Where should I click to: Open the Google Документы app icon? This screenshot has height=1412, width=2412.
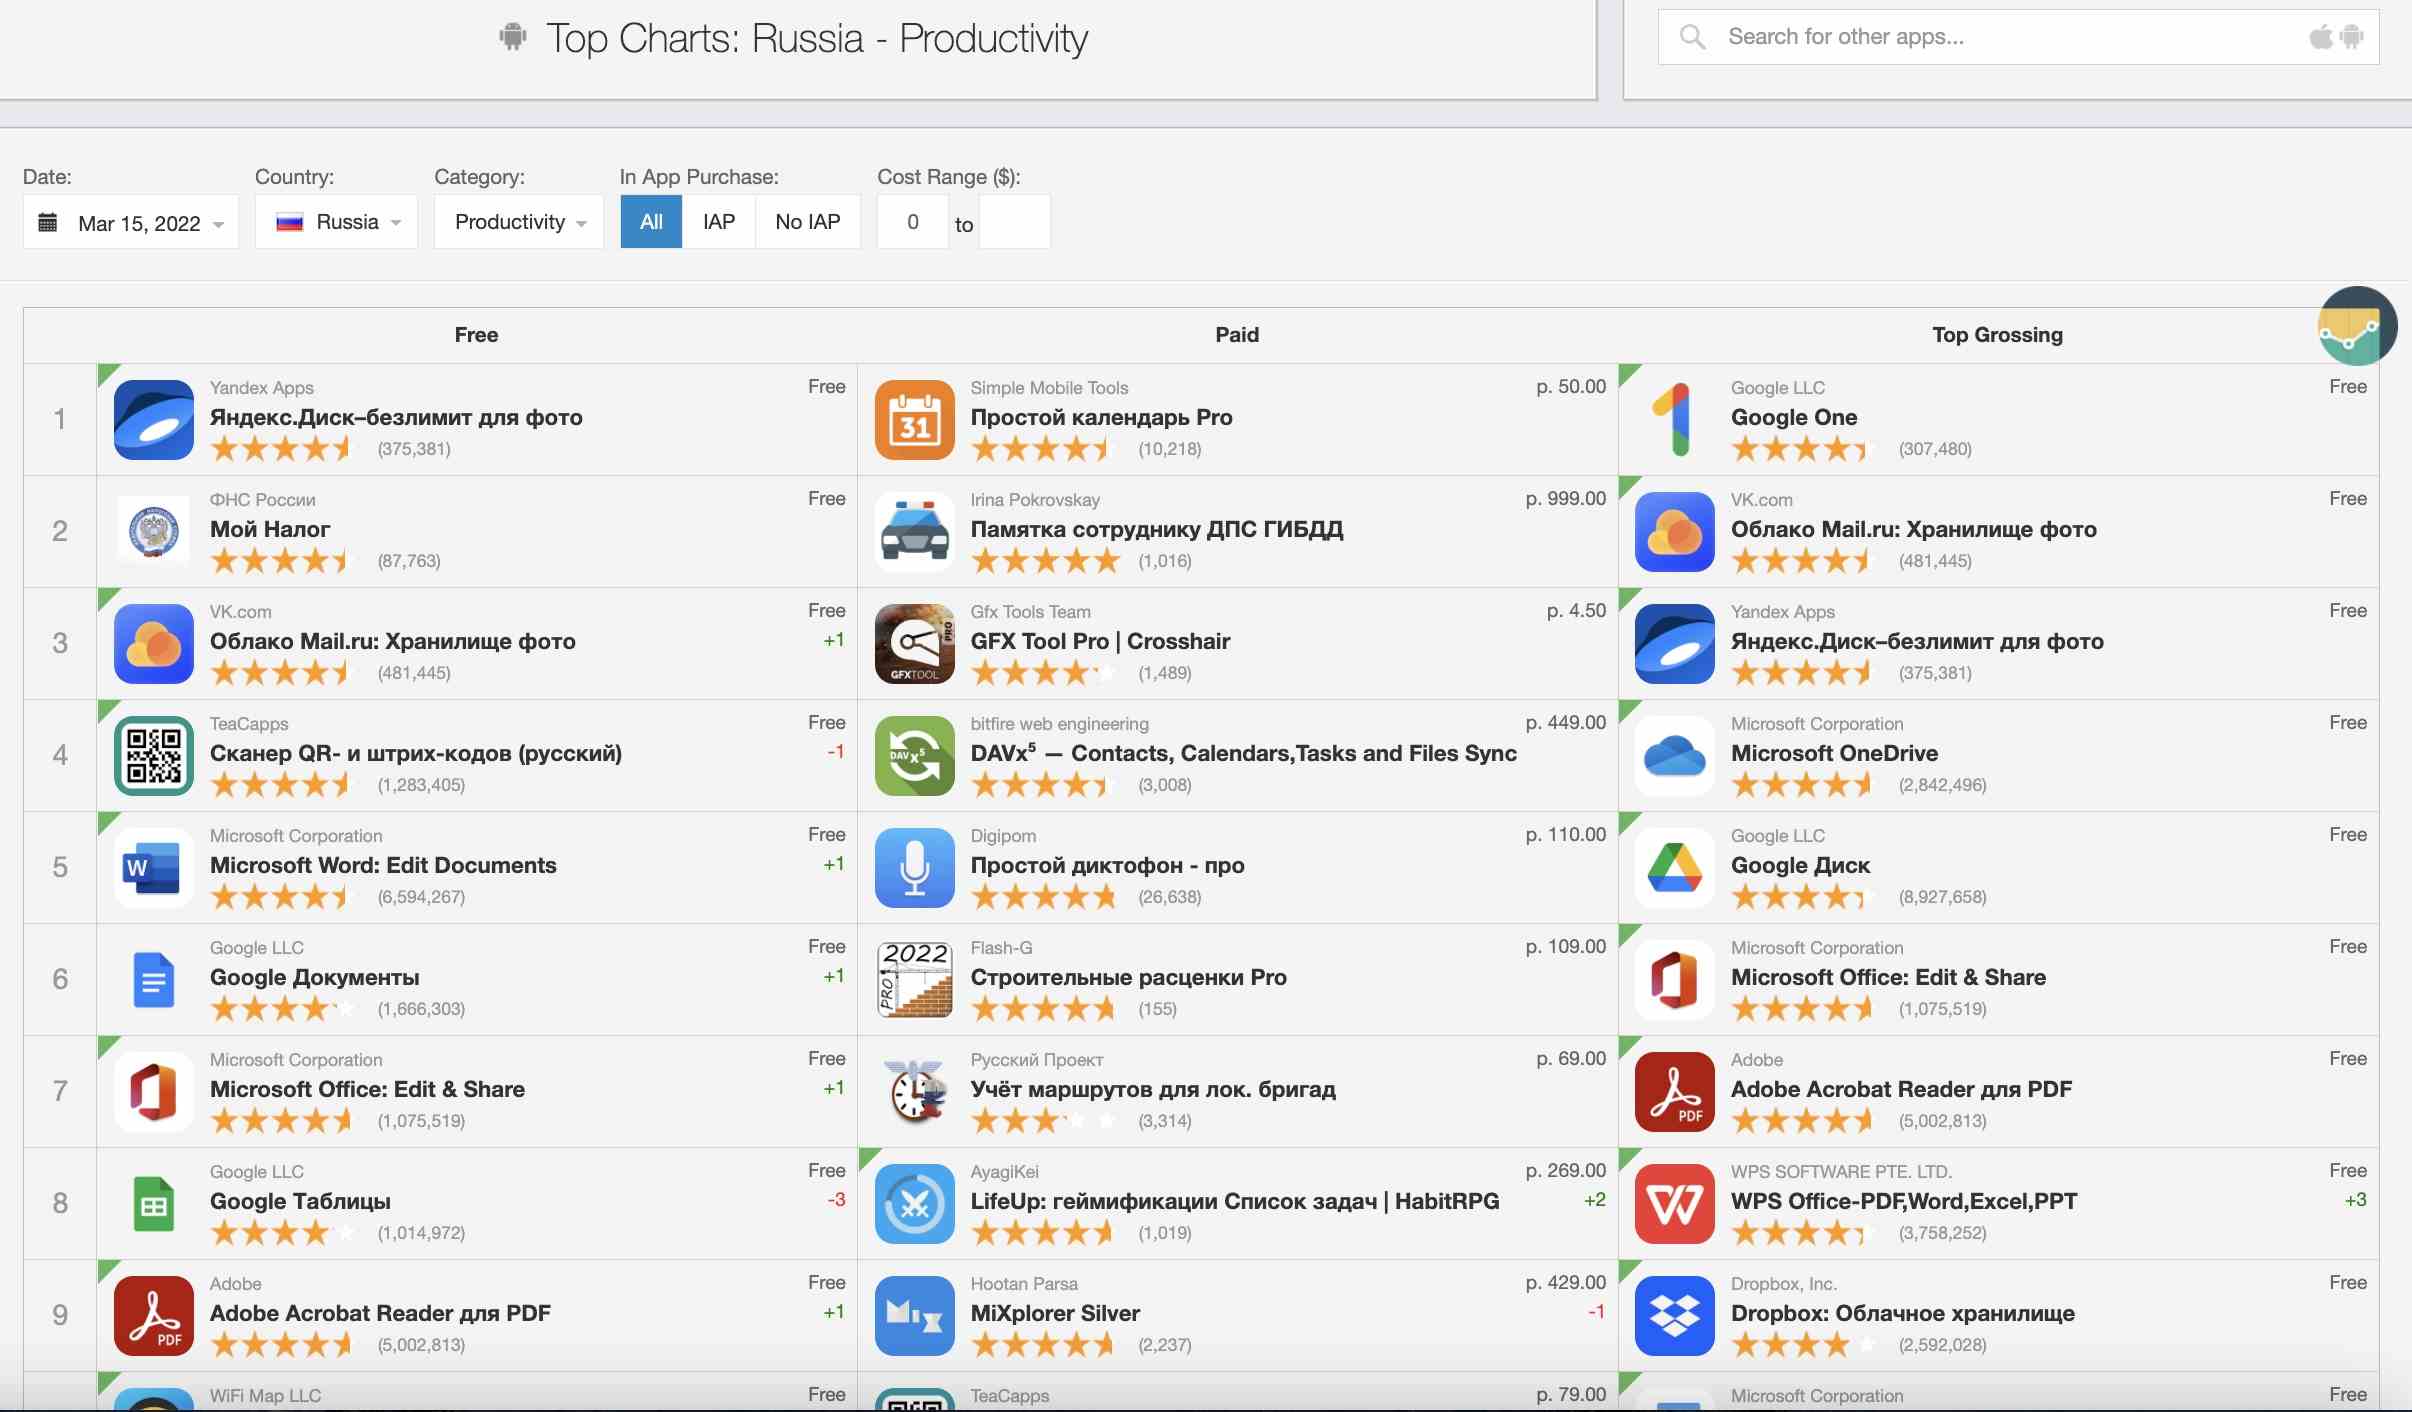(153, 979)
